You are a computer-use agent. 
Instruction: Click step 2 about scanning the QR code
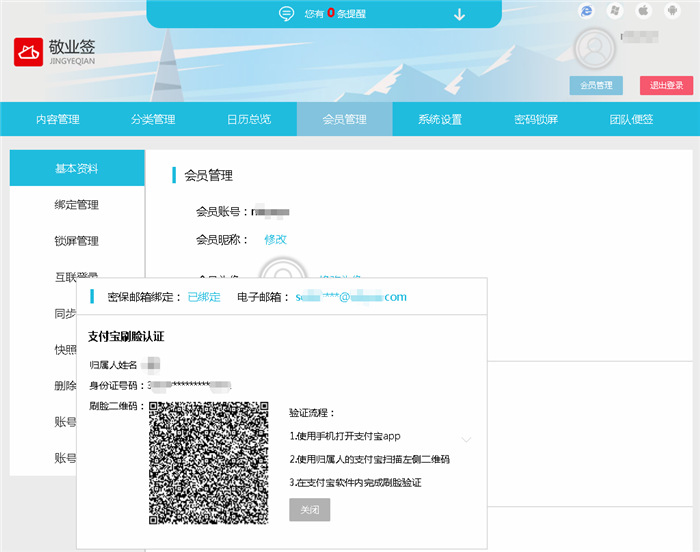point(370,459)
